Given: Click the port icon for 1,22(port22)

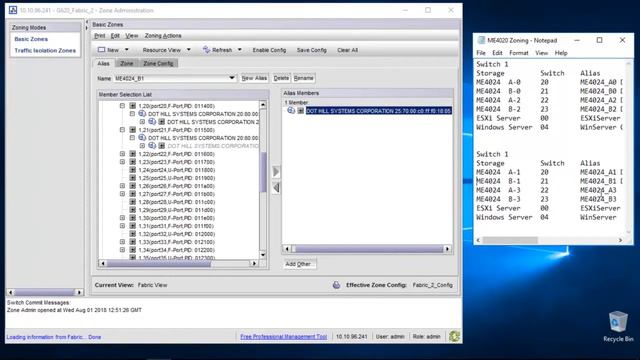Looking at the screenshot, I should point(133,154).
